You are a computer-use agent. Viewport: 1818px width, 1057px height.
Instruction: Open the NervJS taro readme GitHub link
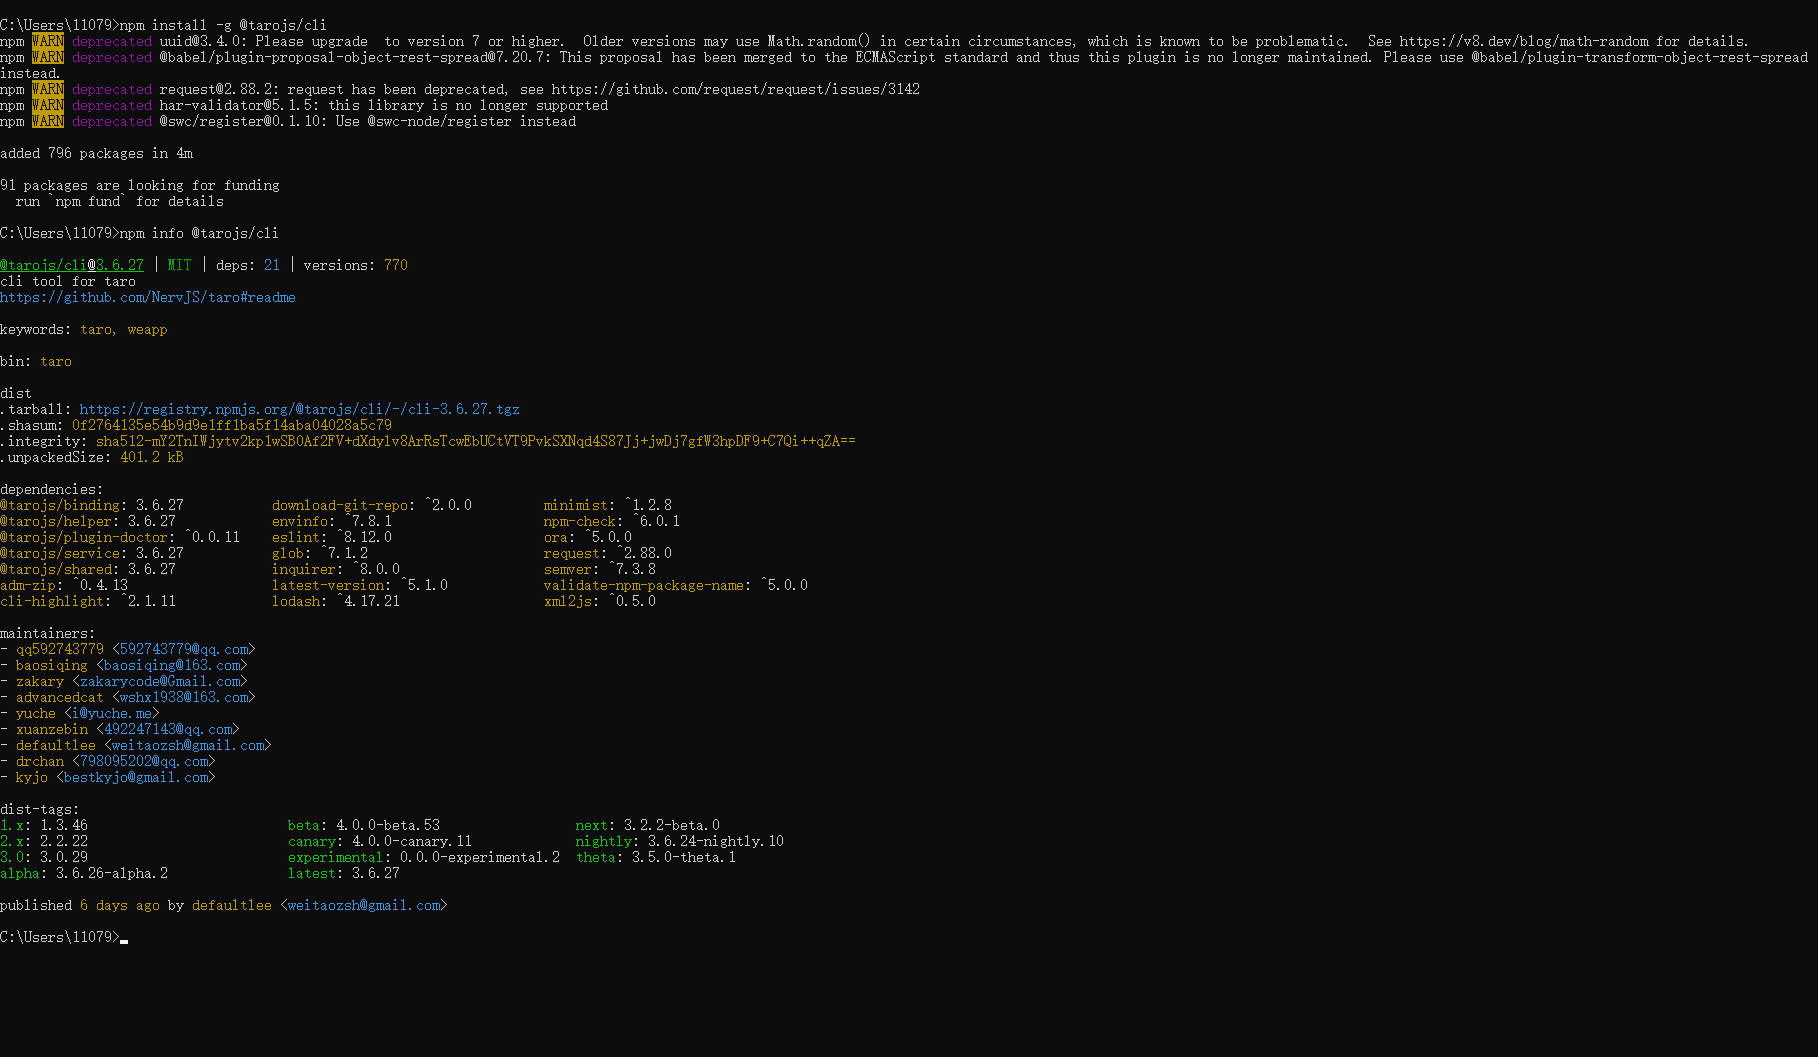[x=148, y=297]
